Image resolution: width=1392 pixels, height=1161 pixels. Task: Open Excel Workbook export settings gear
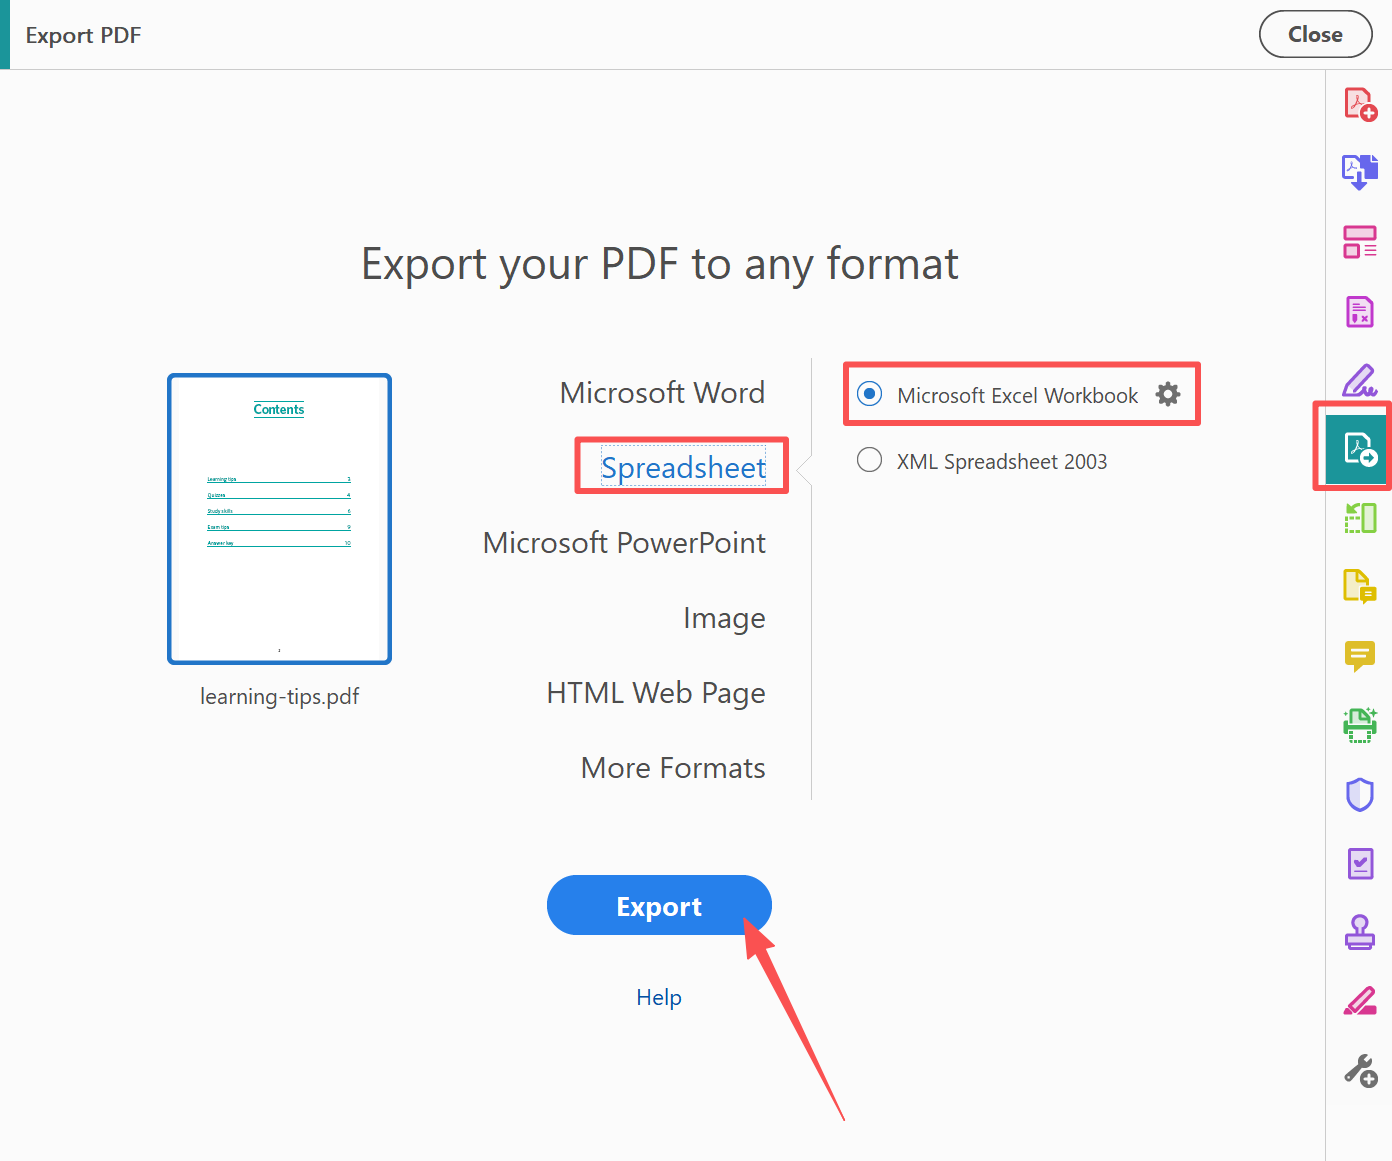(1168, 394)
